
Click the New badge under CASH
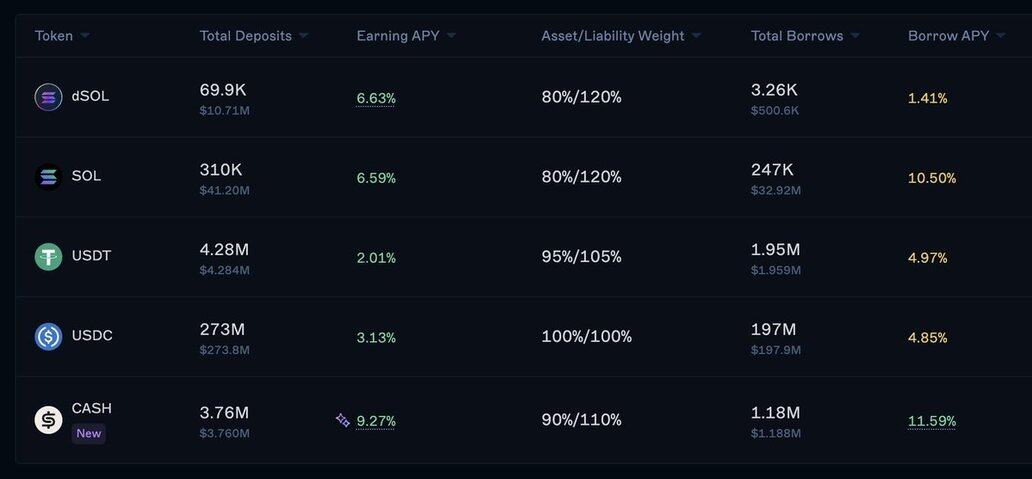(x=88, y=433)
